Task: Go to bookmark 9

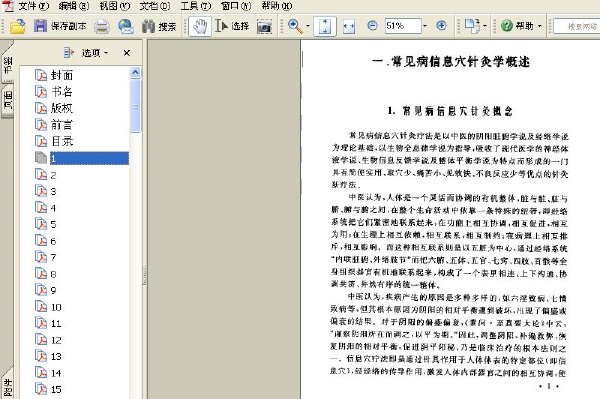Action: (x=53, y=290)
